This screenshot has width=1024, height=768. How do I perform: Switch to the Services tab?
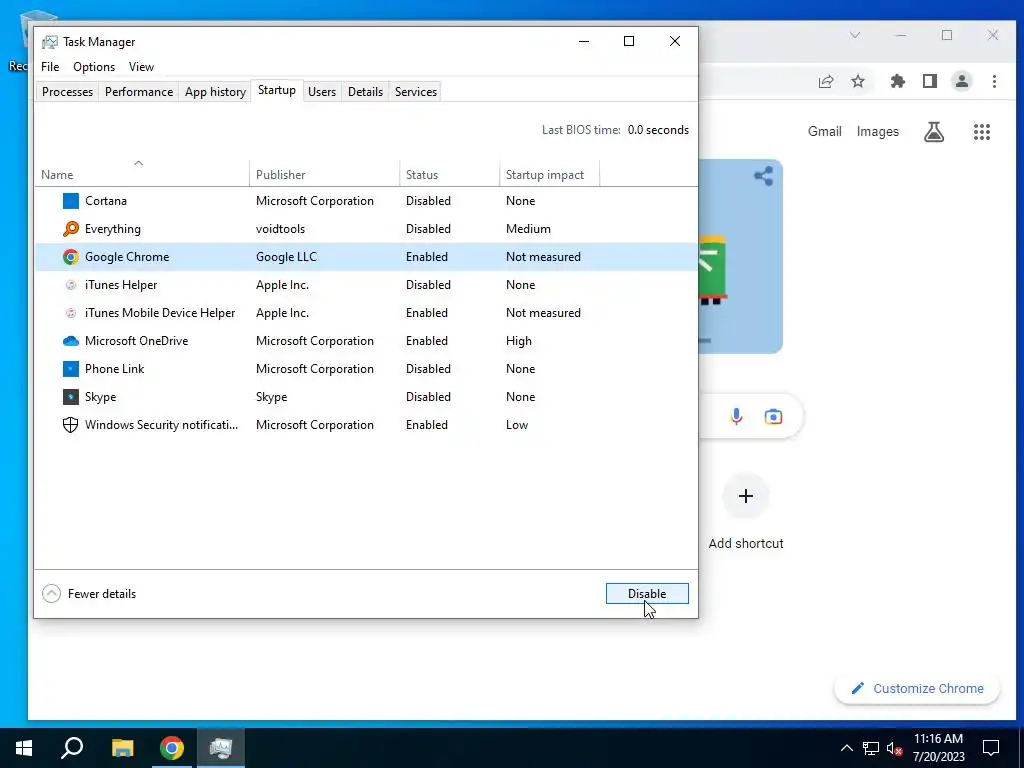[x=416, y=92]
